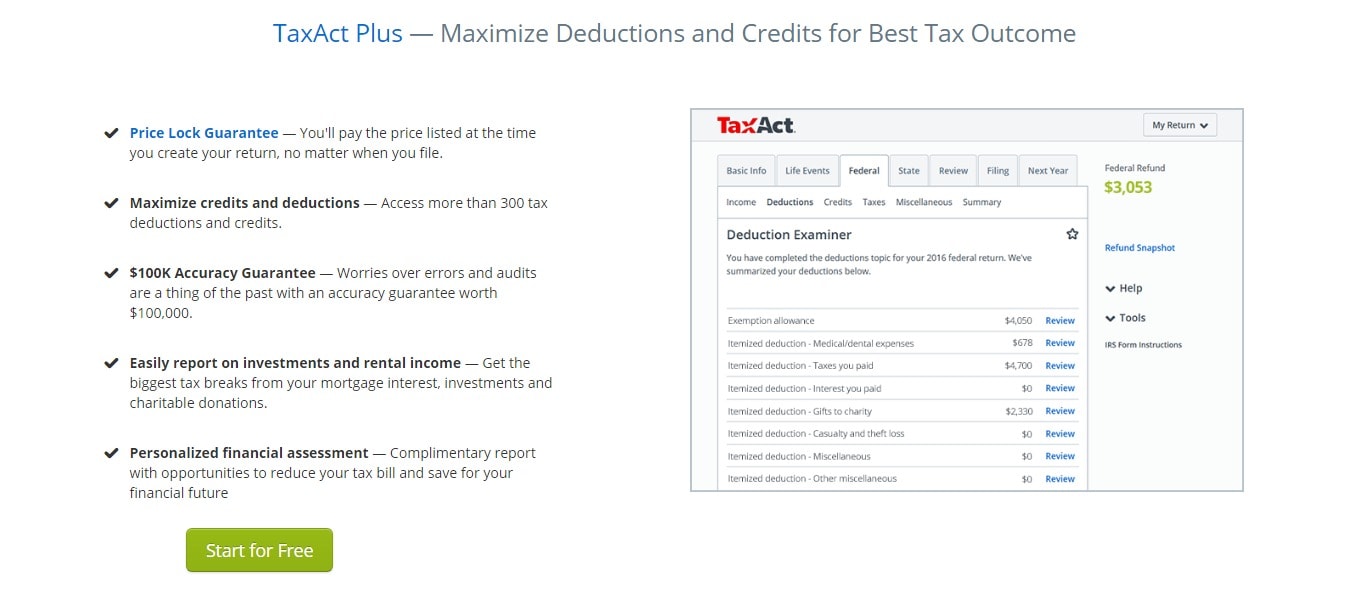Select the Deductions subtab
Screen dimensions: 1349x596
(x=790, y=202)
